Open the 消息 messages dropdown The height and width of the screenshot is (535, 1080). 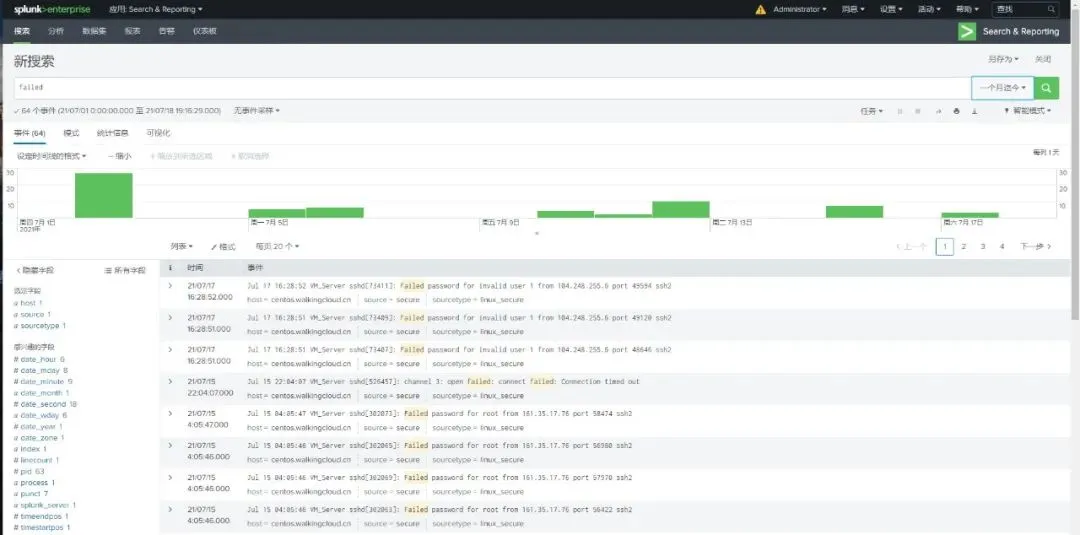pos(853,10)
